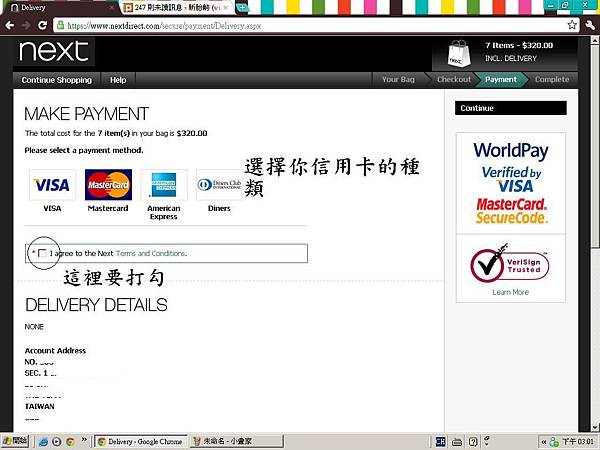Image resolution: width=600 pixels, height=450 pixels.
Task: Switch to the 247 browser tab
Action: tap(174, 8)
